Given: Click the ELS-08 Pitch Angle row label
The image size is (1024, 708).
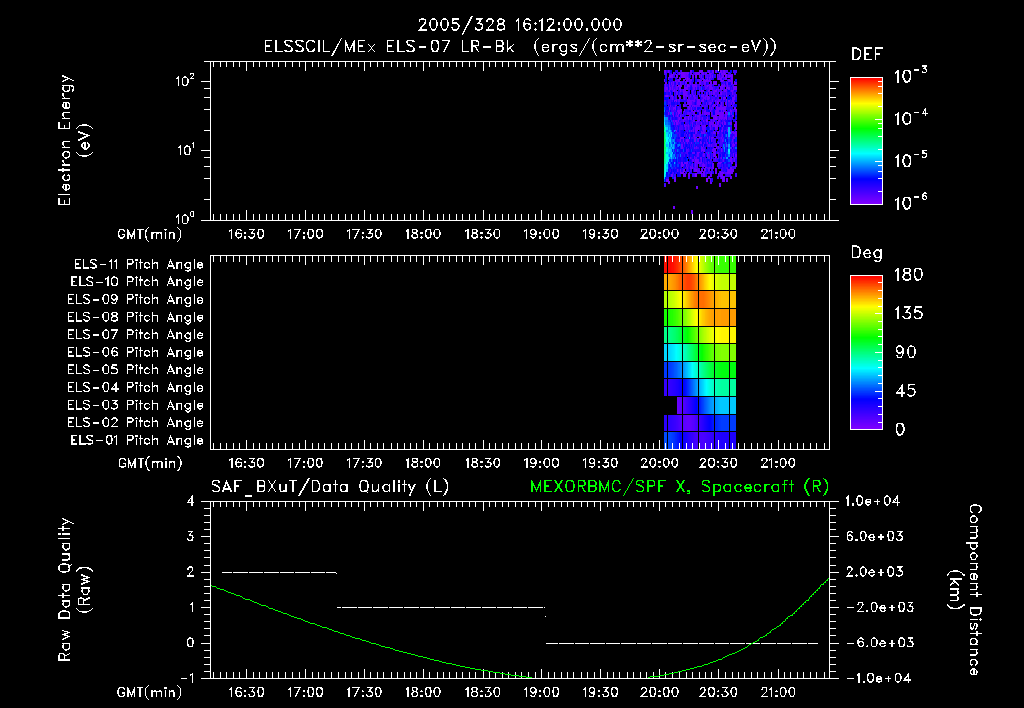Looking at the screenshot, I should click(x=135, y=317).
